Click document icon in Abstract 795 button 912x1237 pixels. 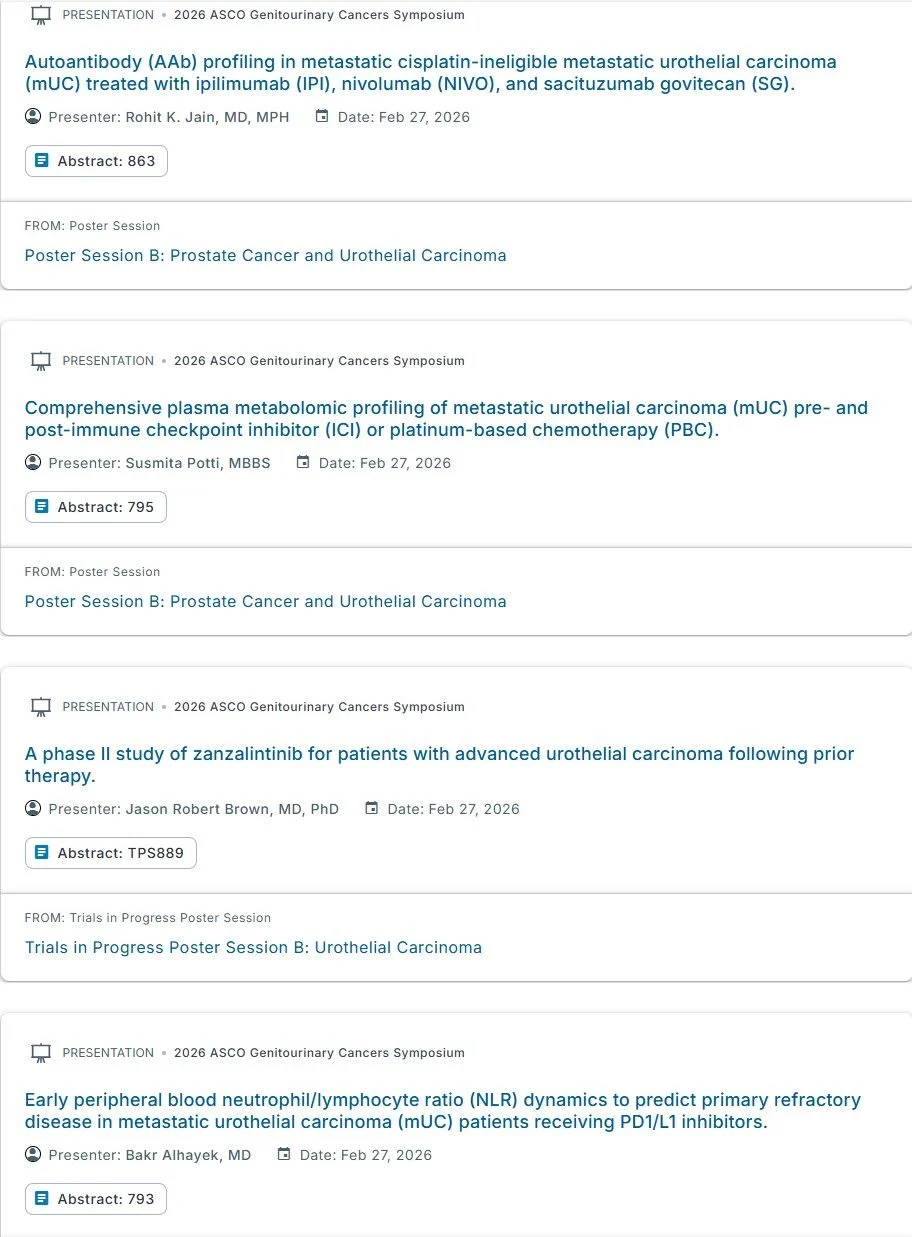coord(41,507)
